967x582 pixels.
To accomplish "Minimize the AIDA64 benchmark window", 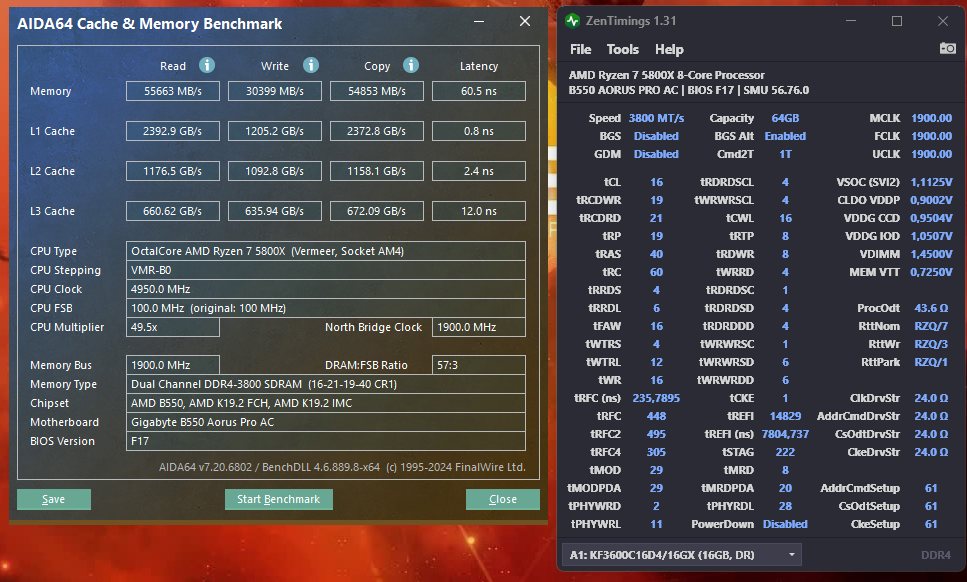I will pyautogui.click(x=479, y=22).
